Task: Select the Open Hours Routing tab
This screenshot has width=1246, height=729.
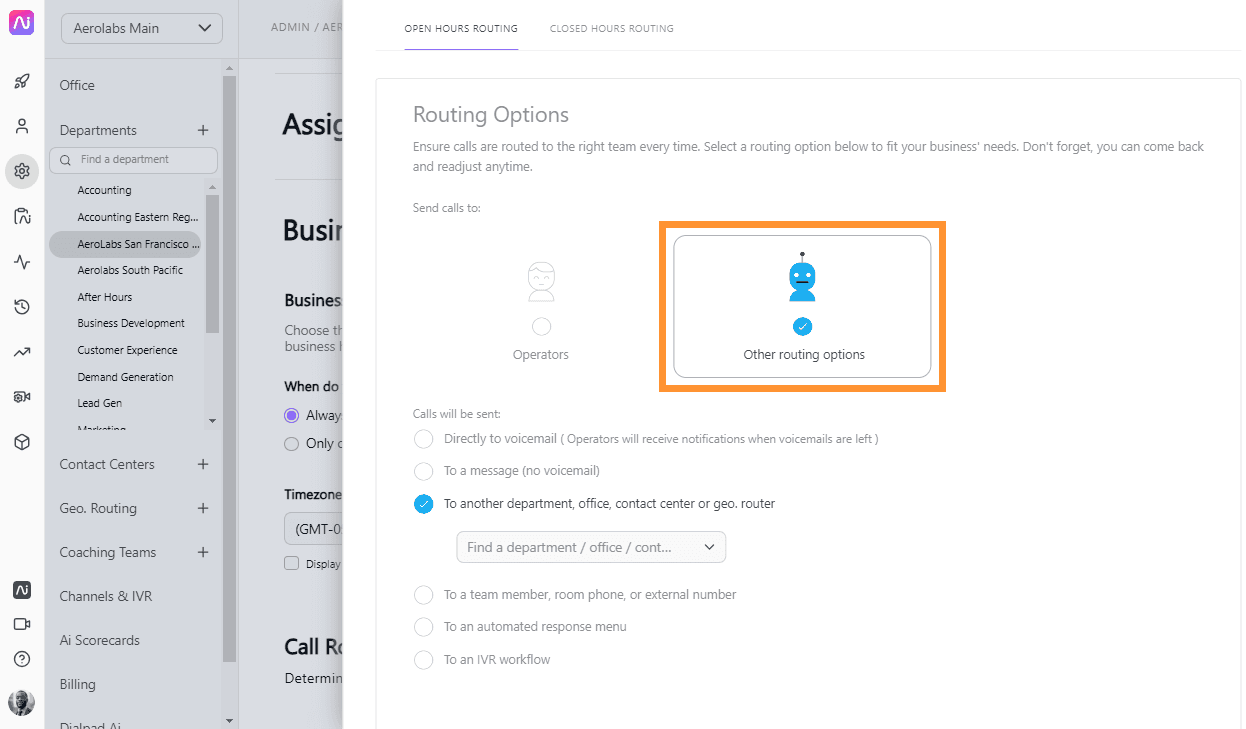Action: click(461, 29)
